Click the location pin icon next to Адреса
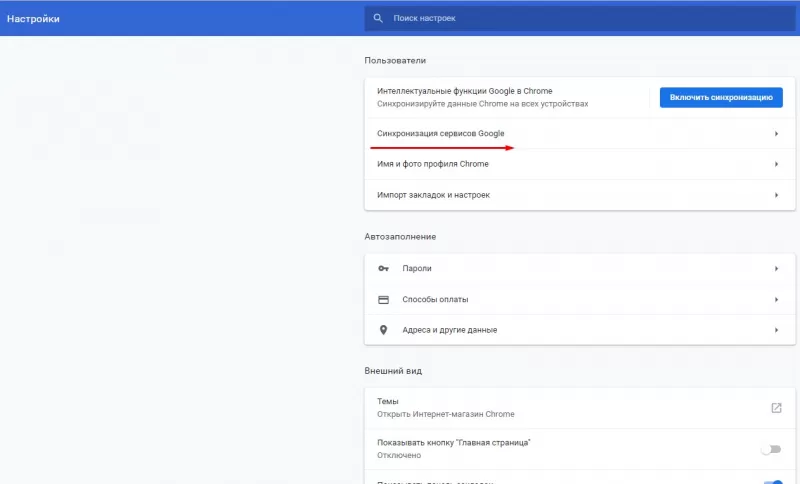 (383, 330)
